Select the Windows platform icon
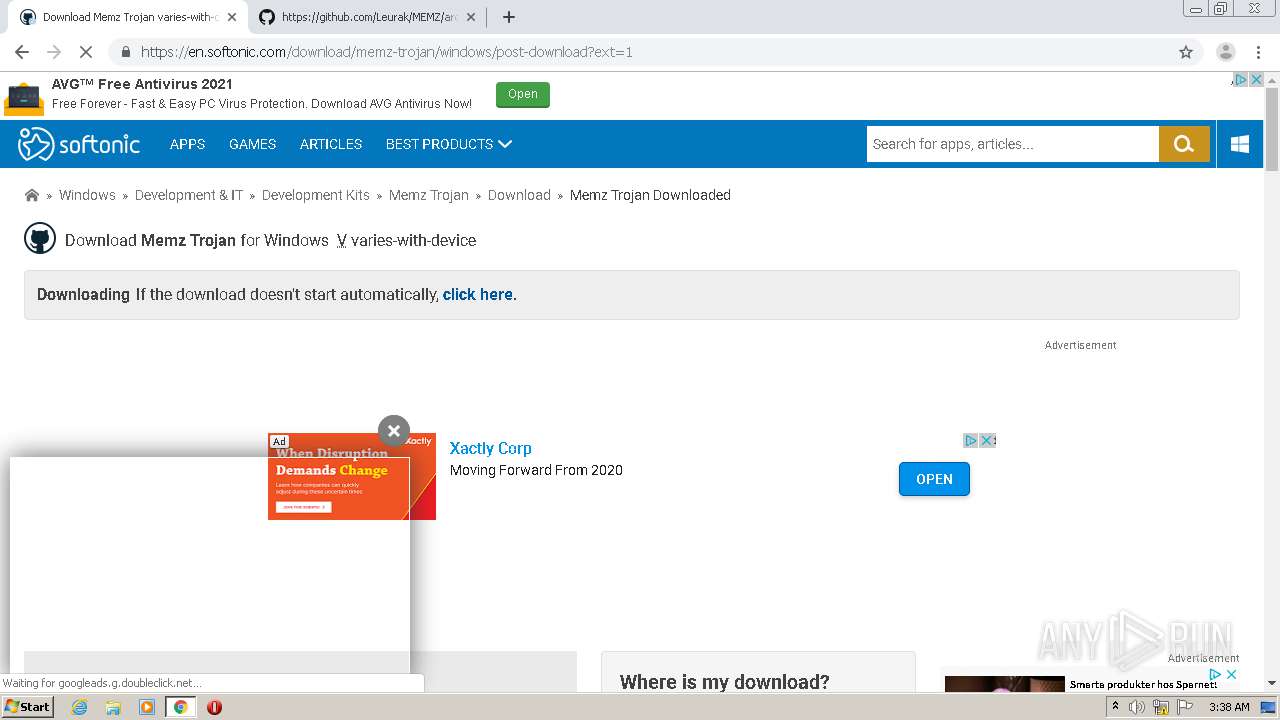The image size is (1280, 720). pos(1240,144)
